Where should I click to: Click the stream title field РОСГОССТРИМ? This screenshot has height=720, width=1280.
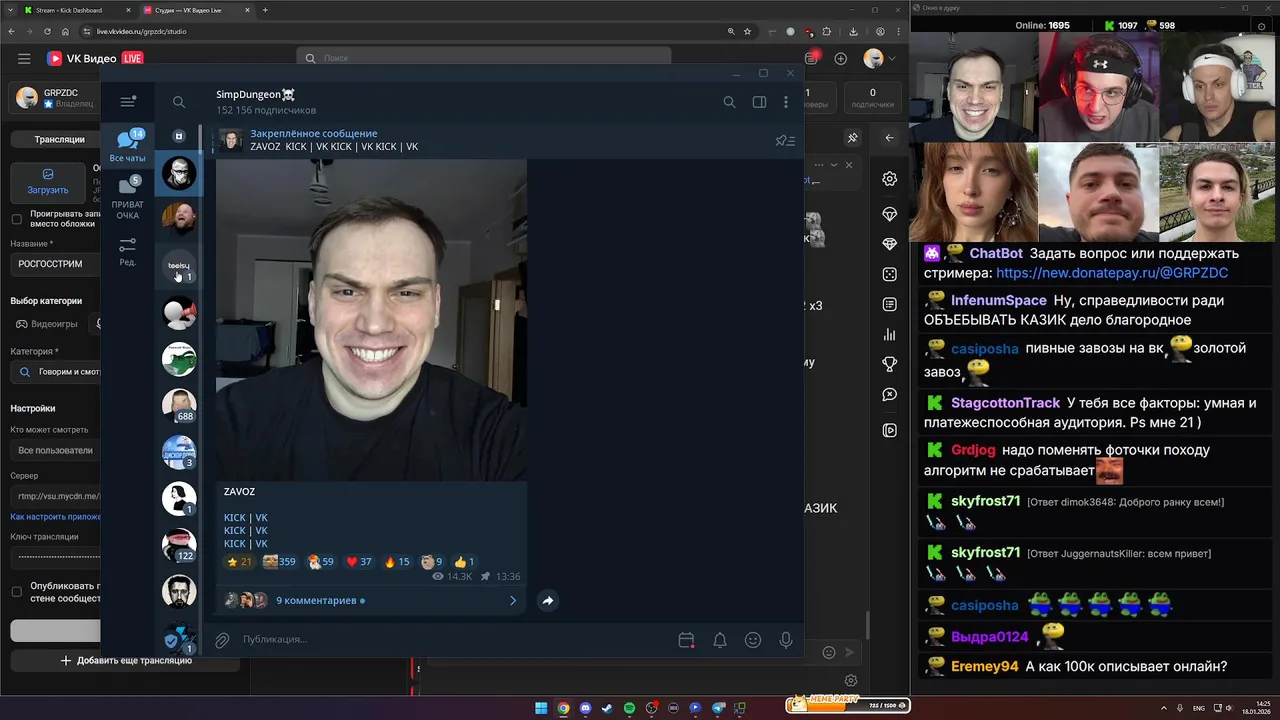pos(55,264)
